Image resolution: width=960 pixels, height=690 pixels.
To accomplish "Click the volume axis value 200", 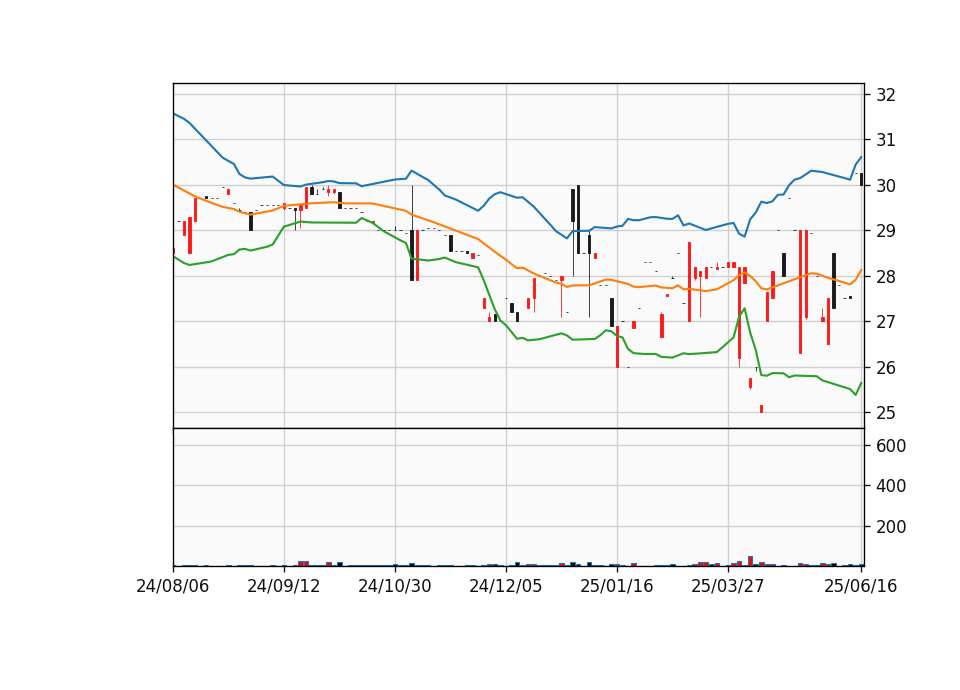I will tap(891, 527).
